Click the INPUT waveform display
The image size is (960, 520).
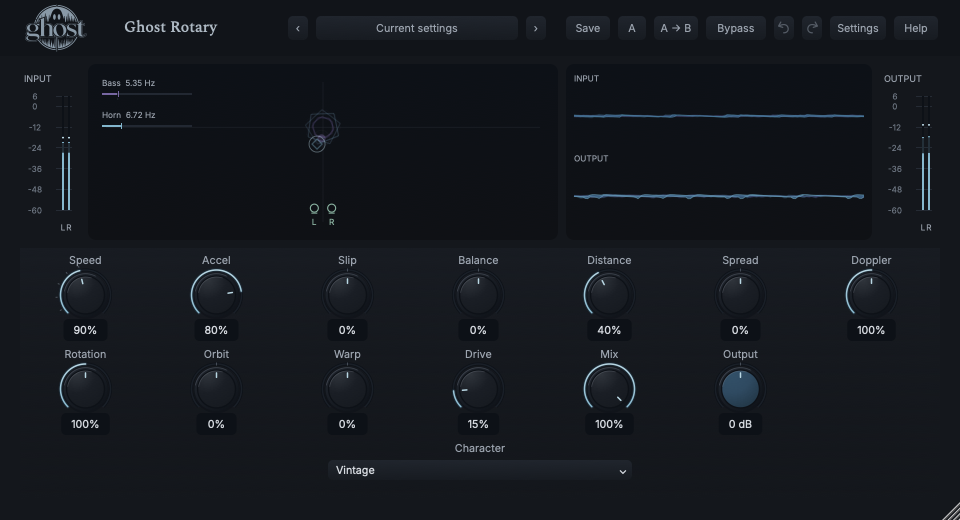(719, 115)
